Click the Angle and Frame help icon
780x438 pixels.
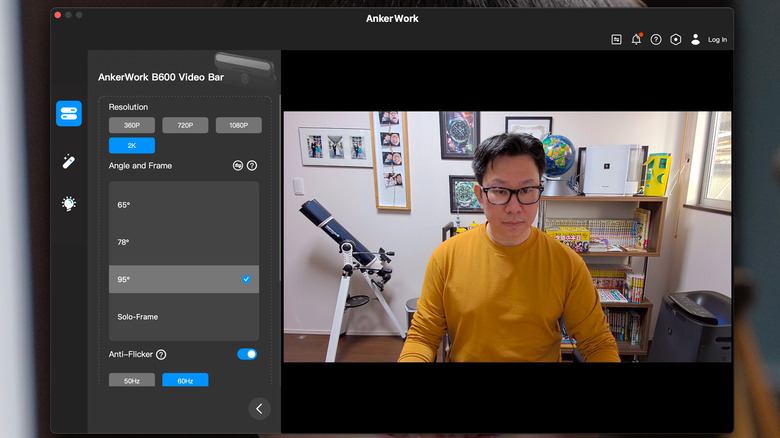(252, 166)
